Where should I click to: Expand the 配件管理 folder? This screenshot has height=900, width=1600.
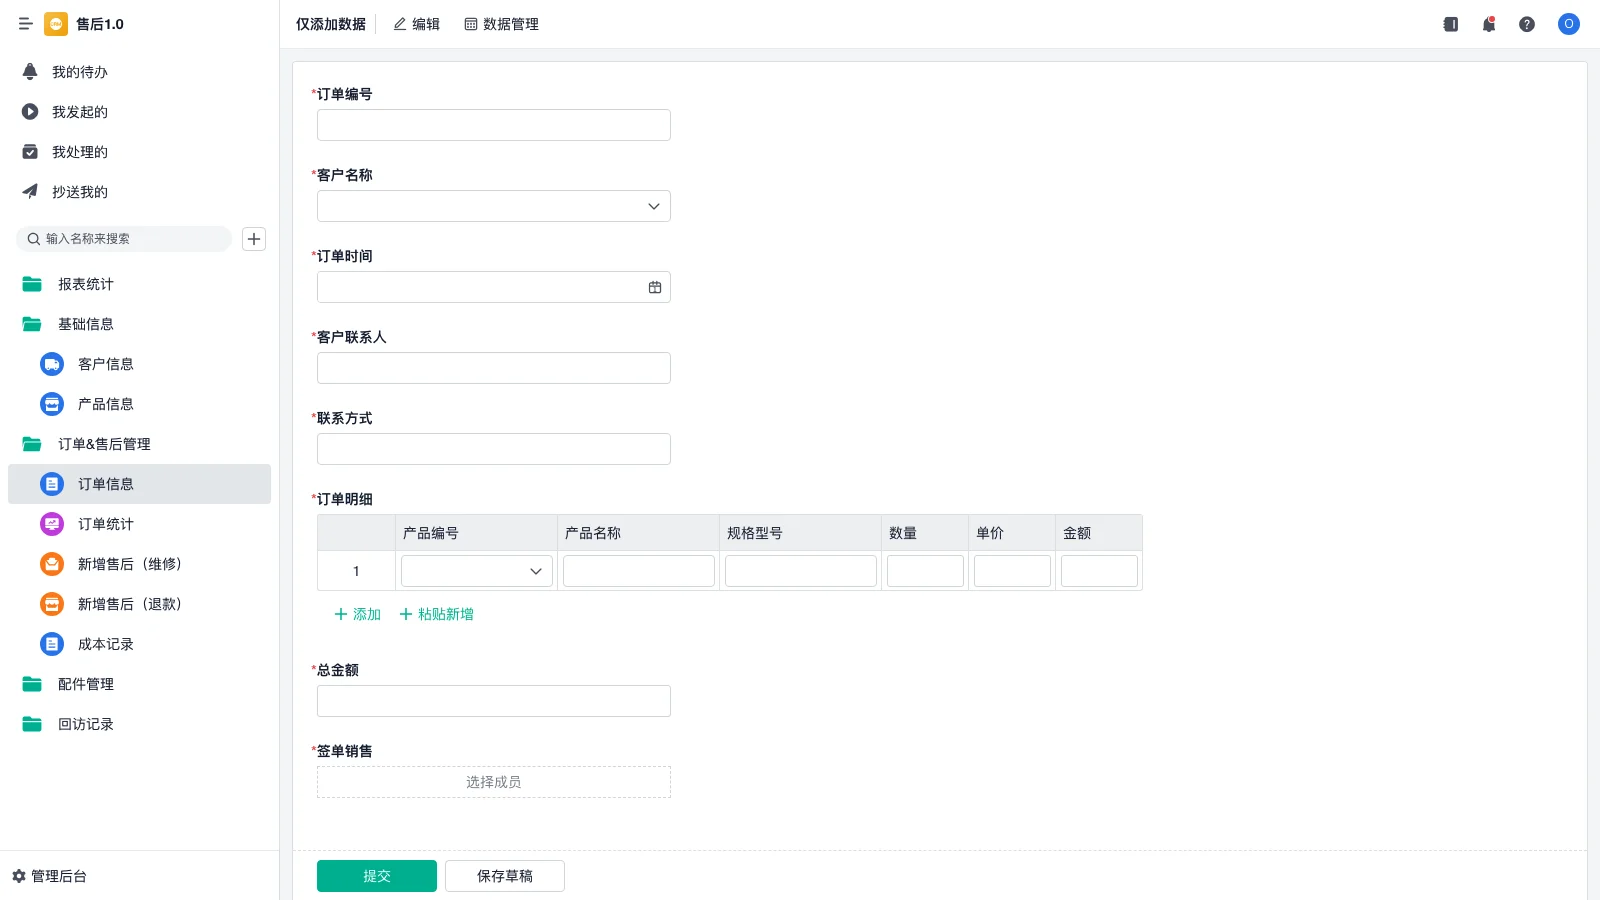(30, 684)
